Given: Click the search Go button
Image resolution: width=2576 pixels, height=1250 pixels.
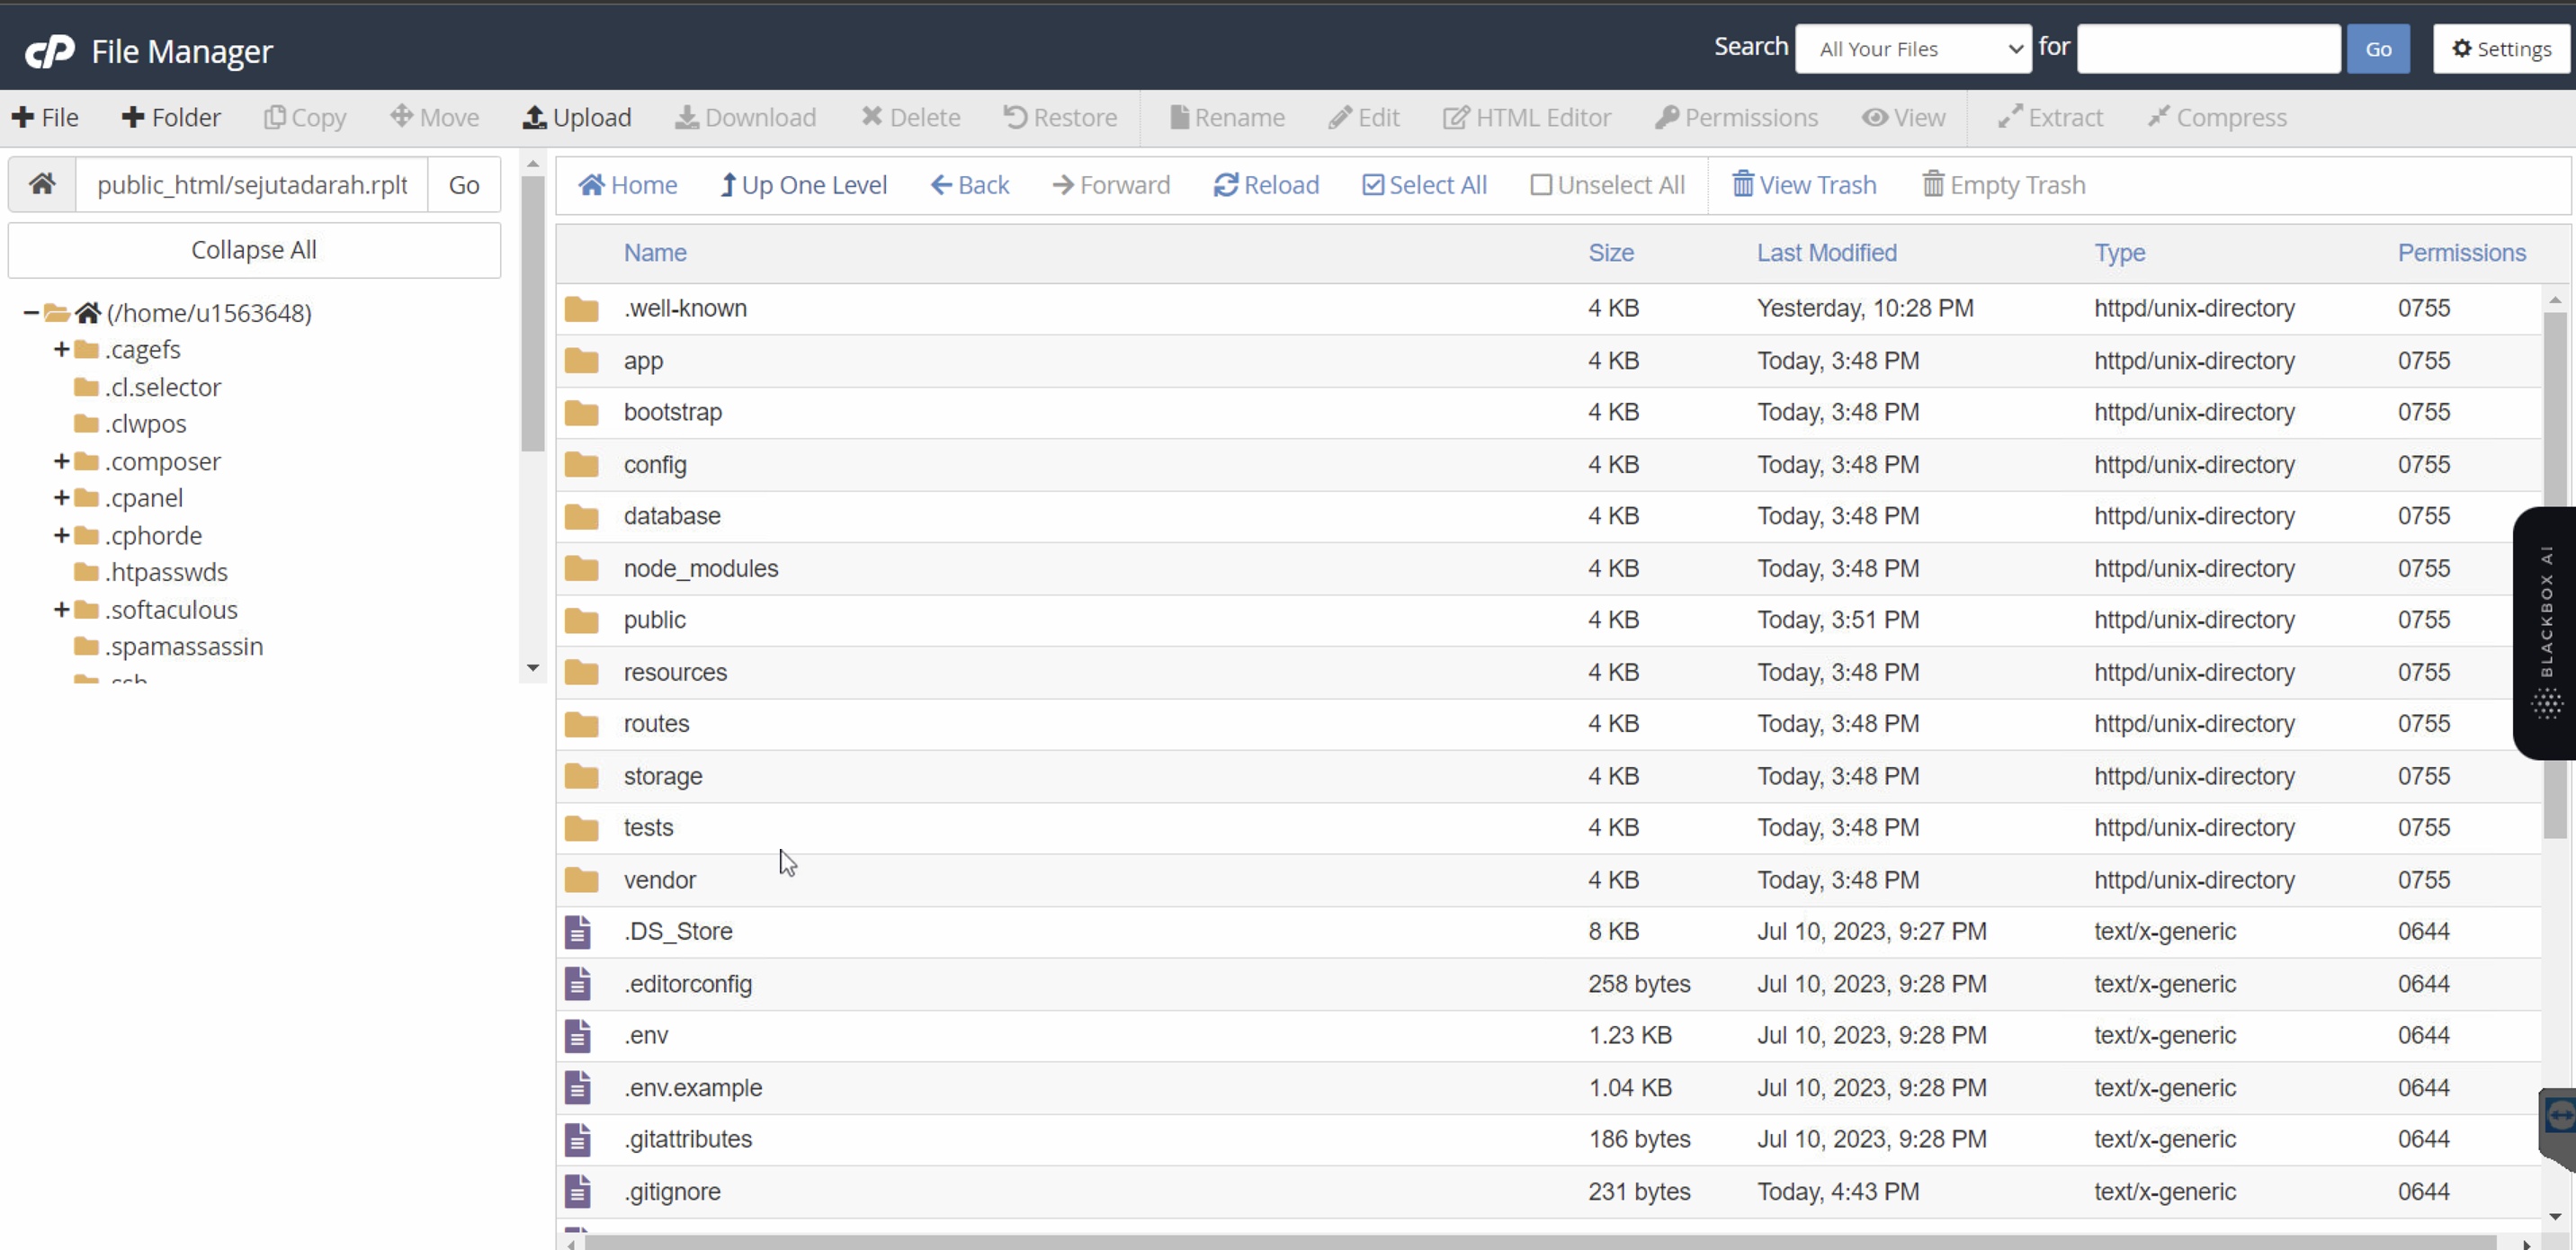Looking at the screenshot, I should pos(2378,49).
